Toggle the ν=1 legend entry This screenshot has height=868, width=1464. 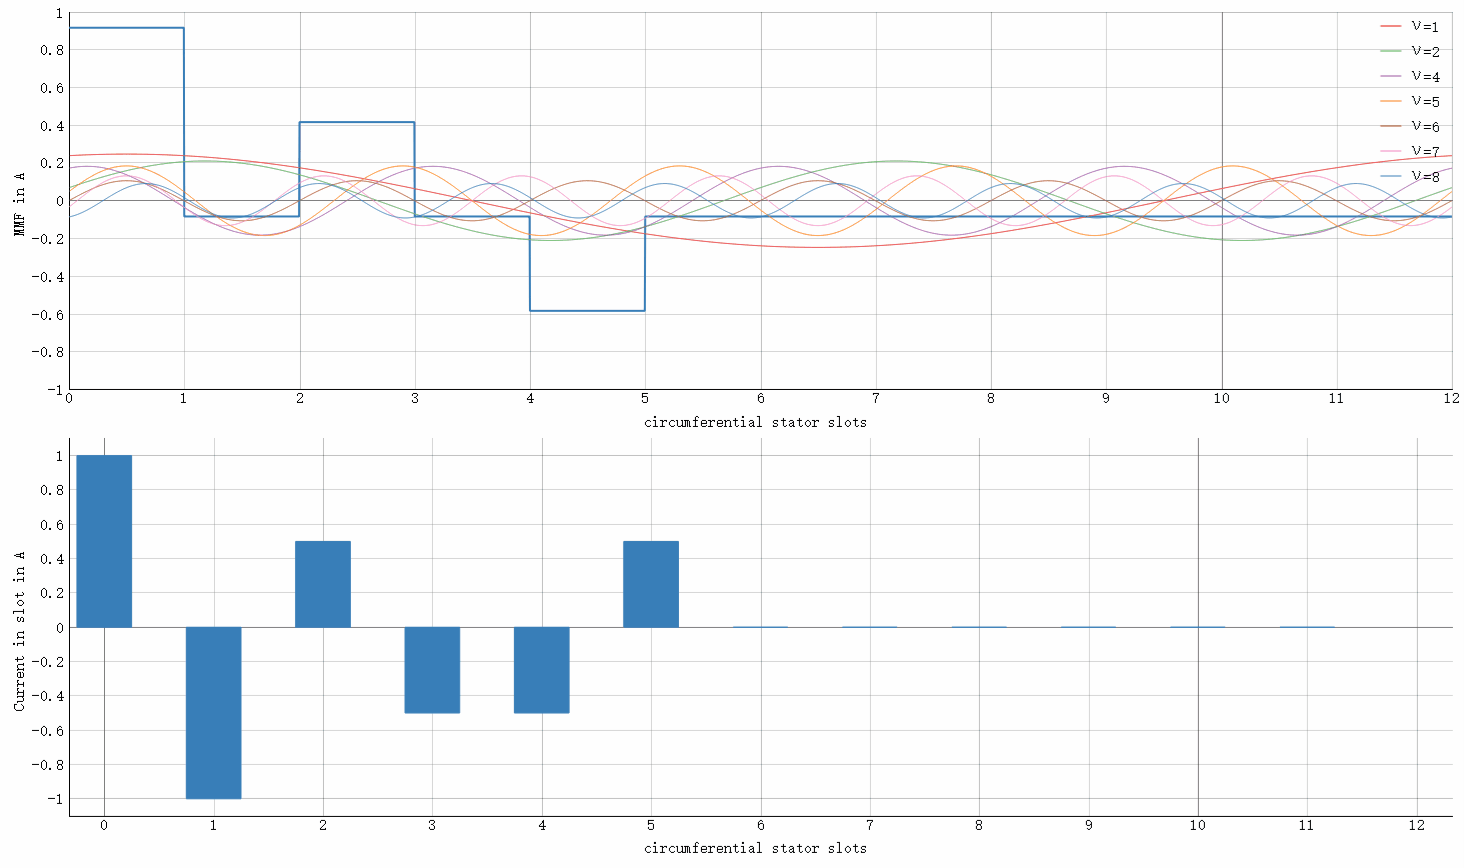pos(1410,26)
